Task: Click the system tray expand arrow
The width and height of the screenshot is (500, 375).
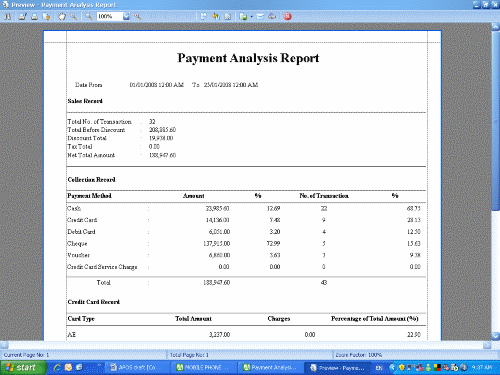Action: 393,368
